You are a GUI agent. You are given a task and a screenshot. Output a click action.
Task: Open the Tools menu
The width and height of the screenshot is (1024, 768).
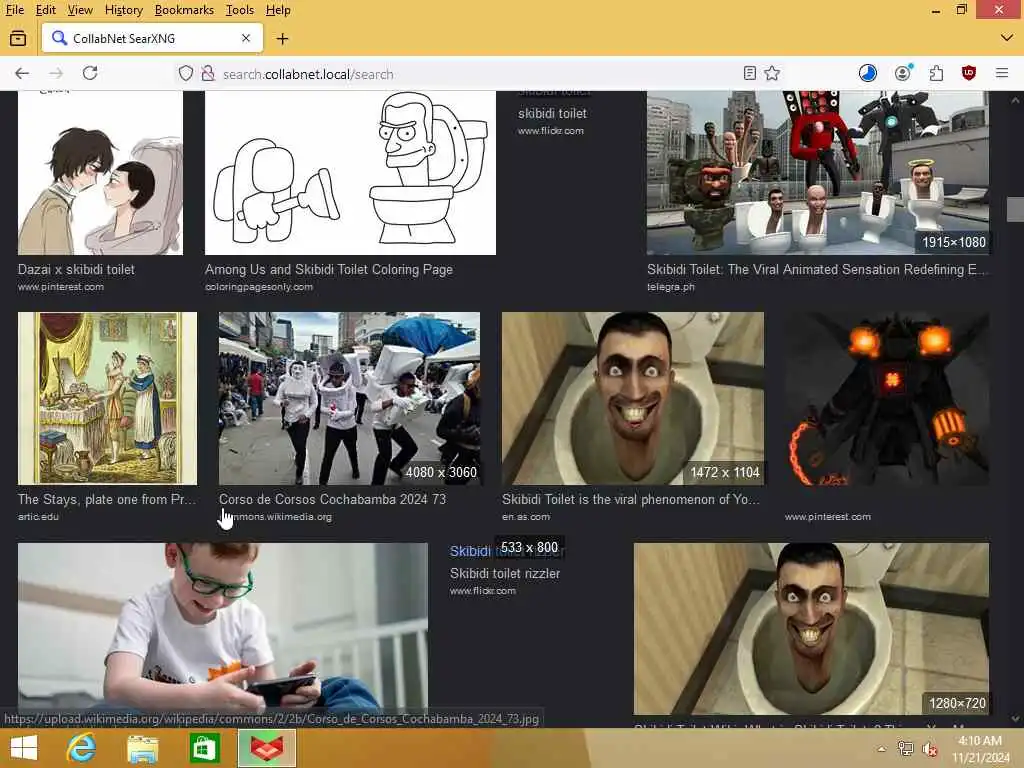[240, 10]
